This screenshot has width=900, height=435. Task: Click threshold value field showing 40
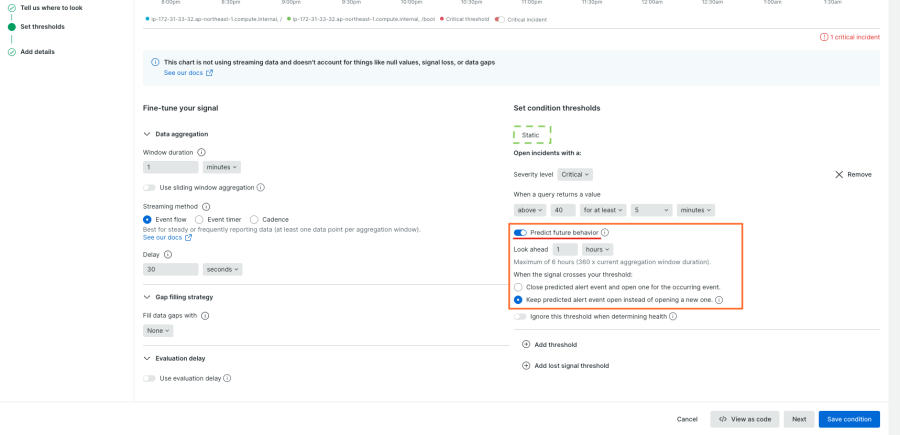pos(563,210)
